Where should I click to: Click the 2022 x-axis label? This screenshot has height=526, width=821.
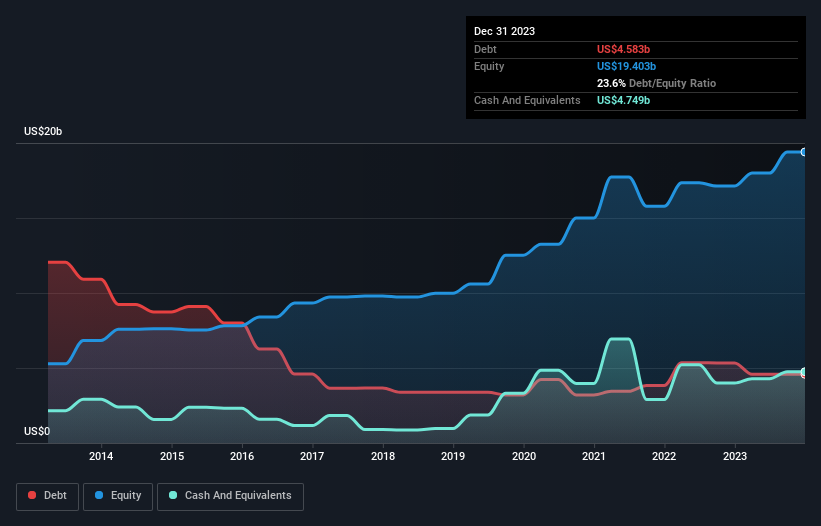point(664,456)
